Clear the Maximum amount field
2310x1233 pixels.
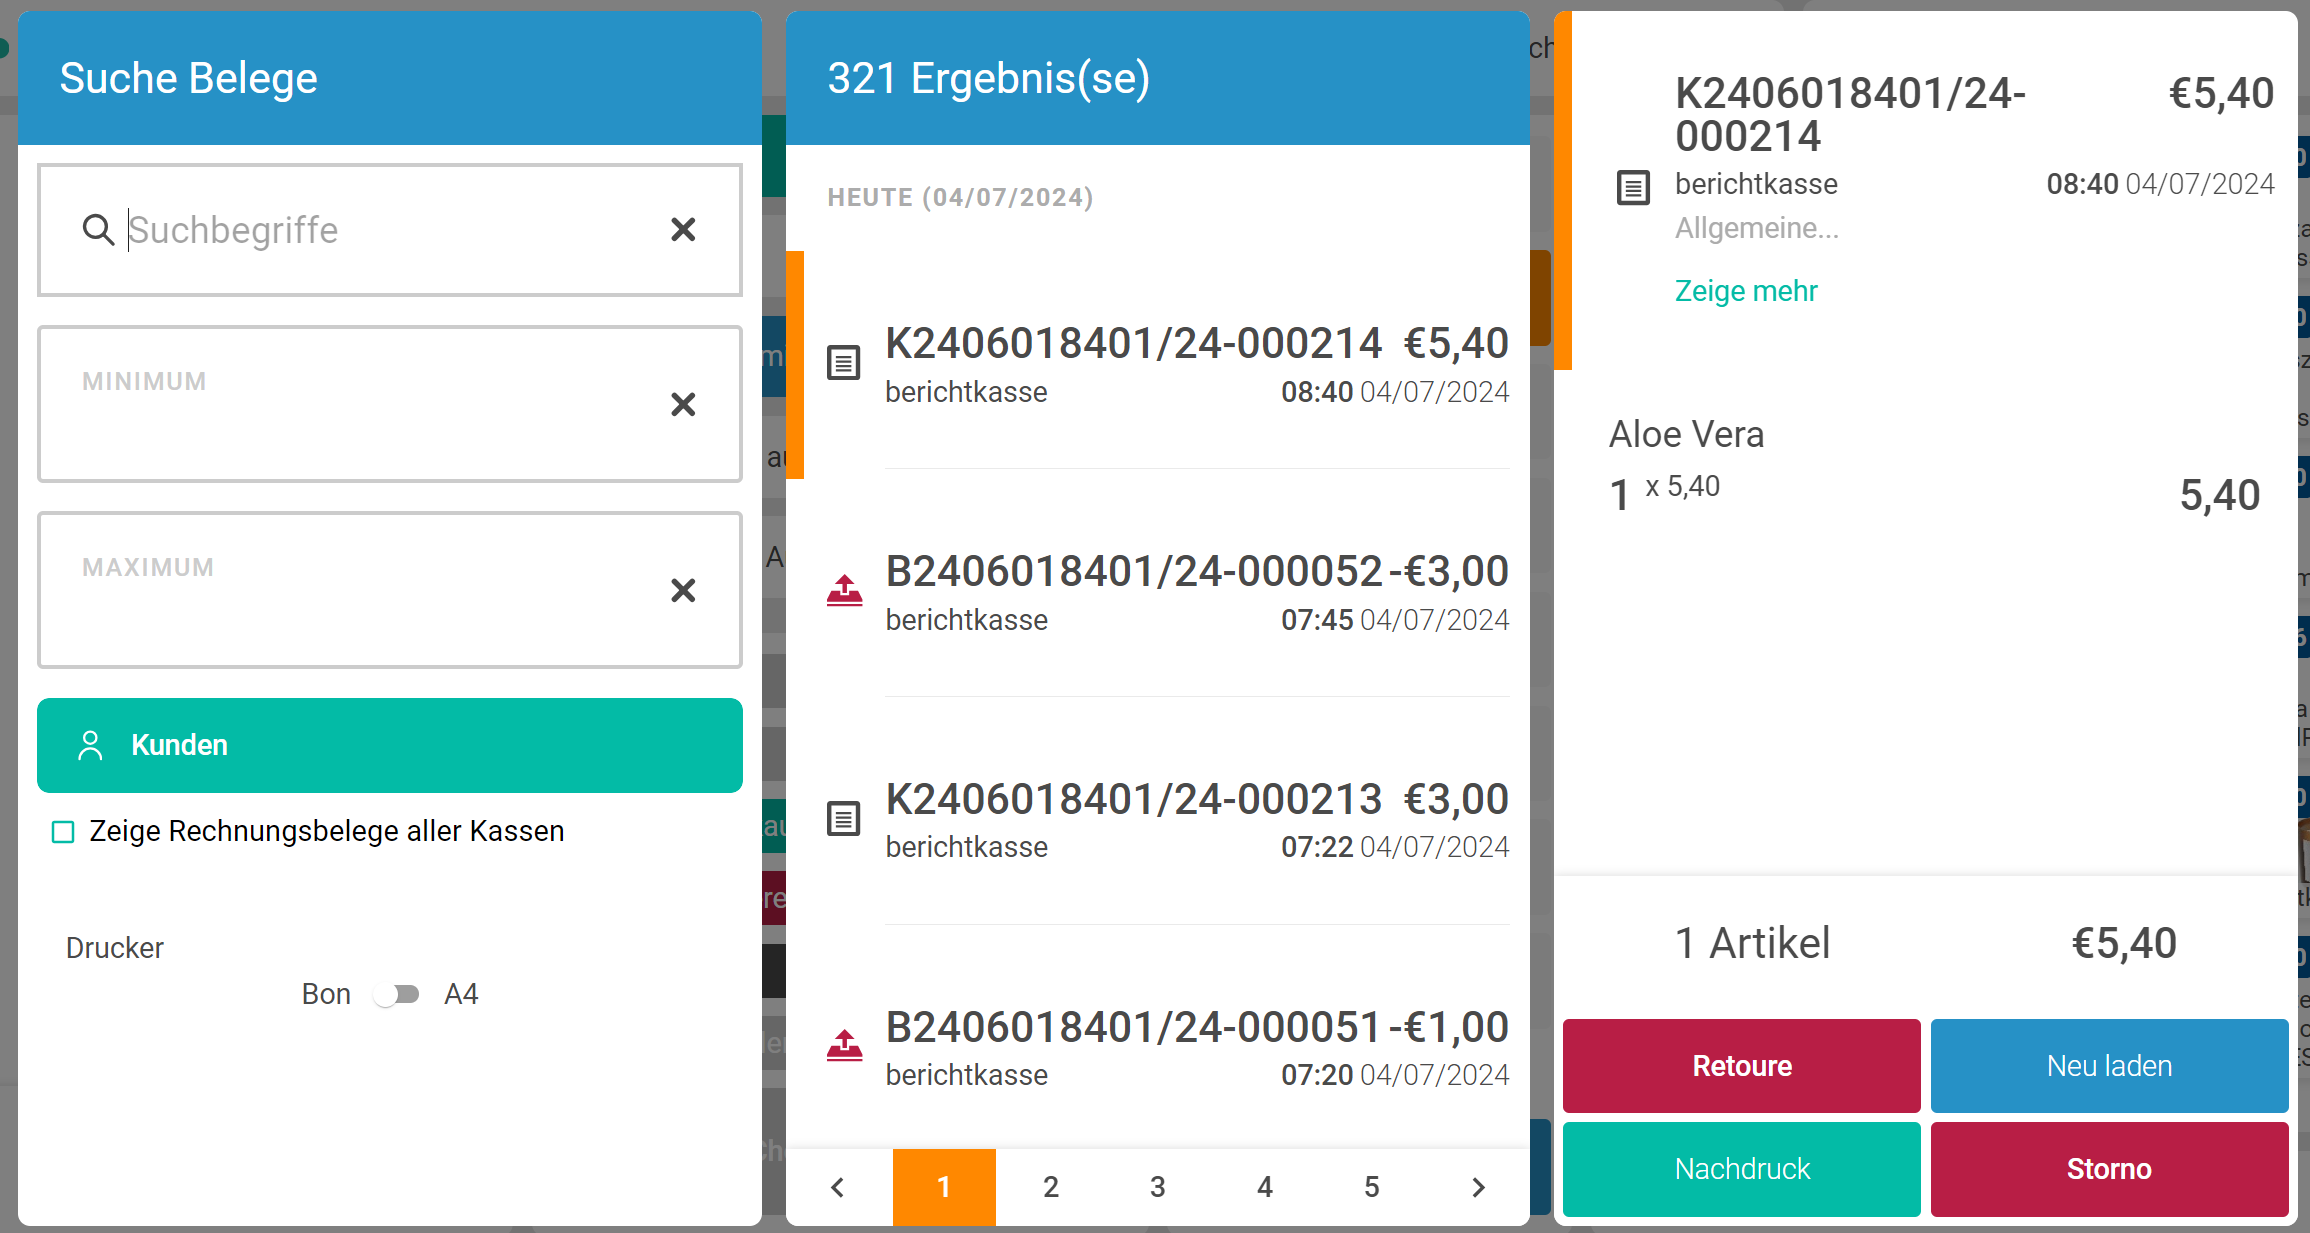[683, 590]
